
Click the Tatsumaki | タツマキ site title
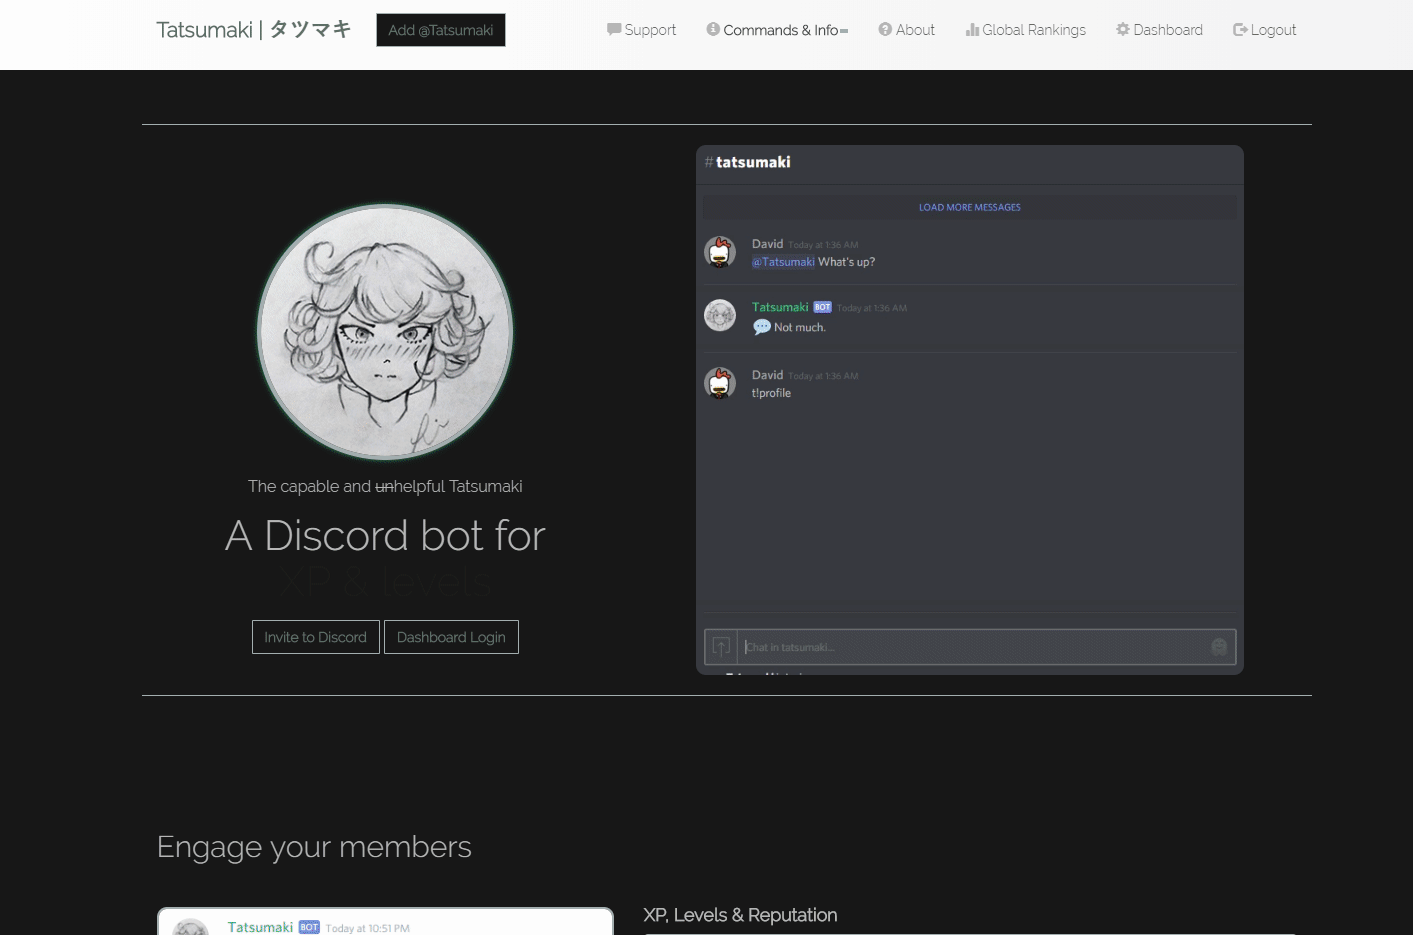pos(254,30)
